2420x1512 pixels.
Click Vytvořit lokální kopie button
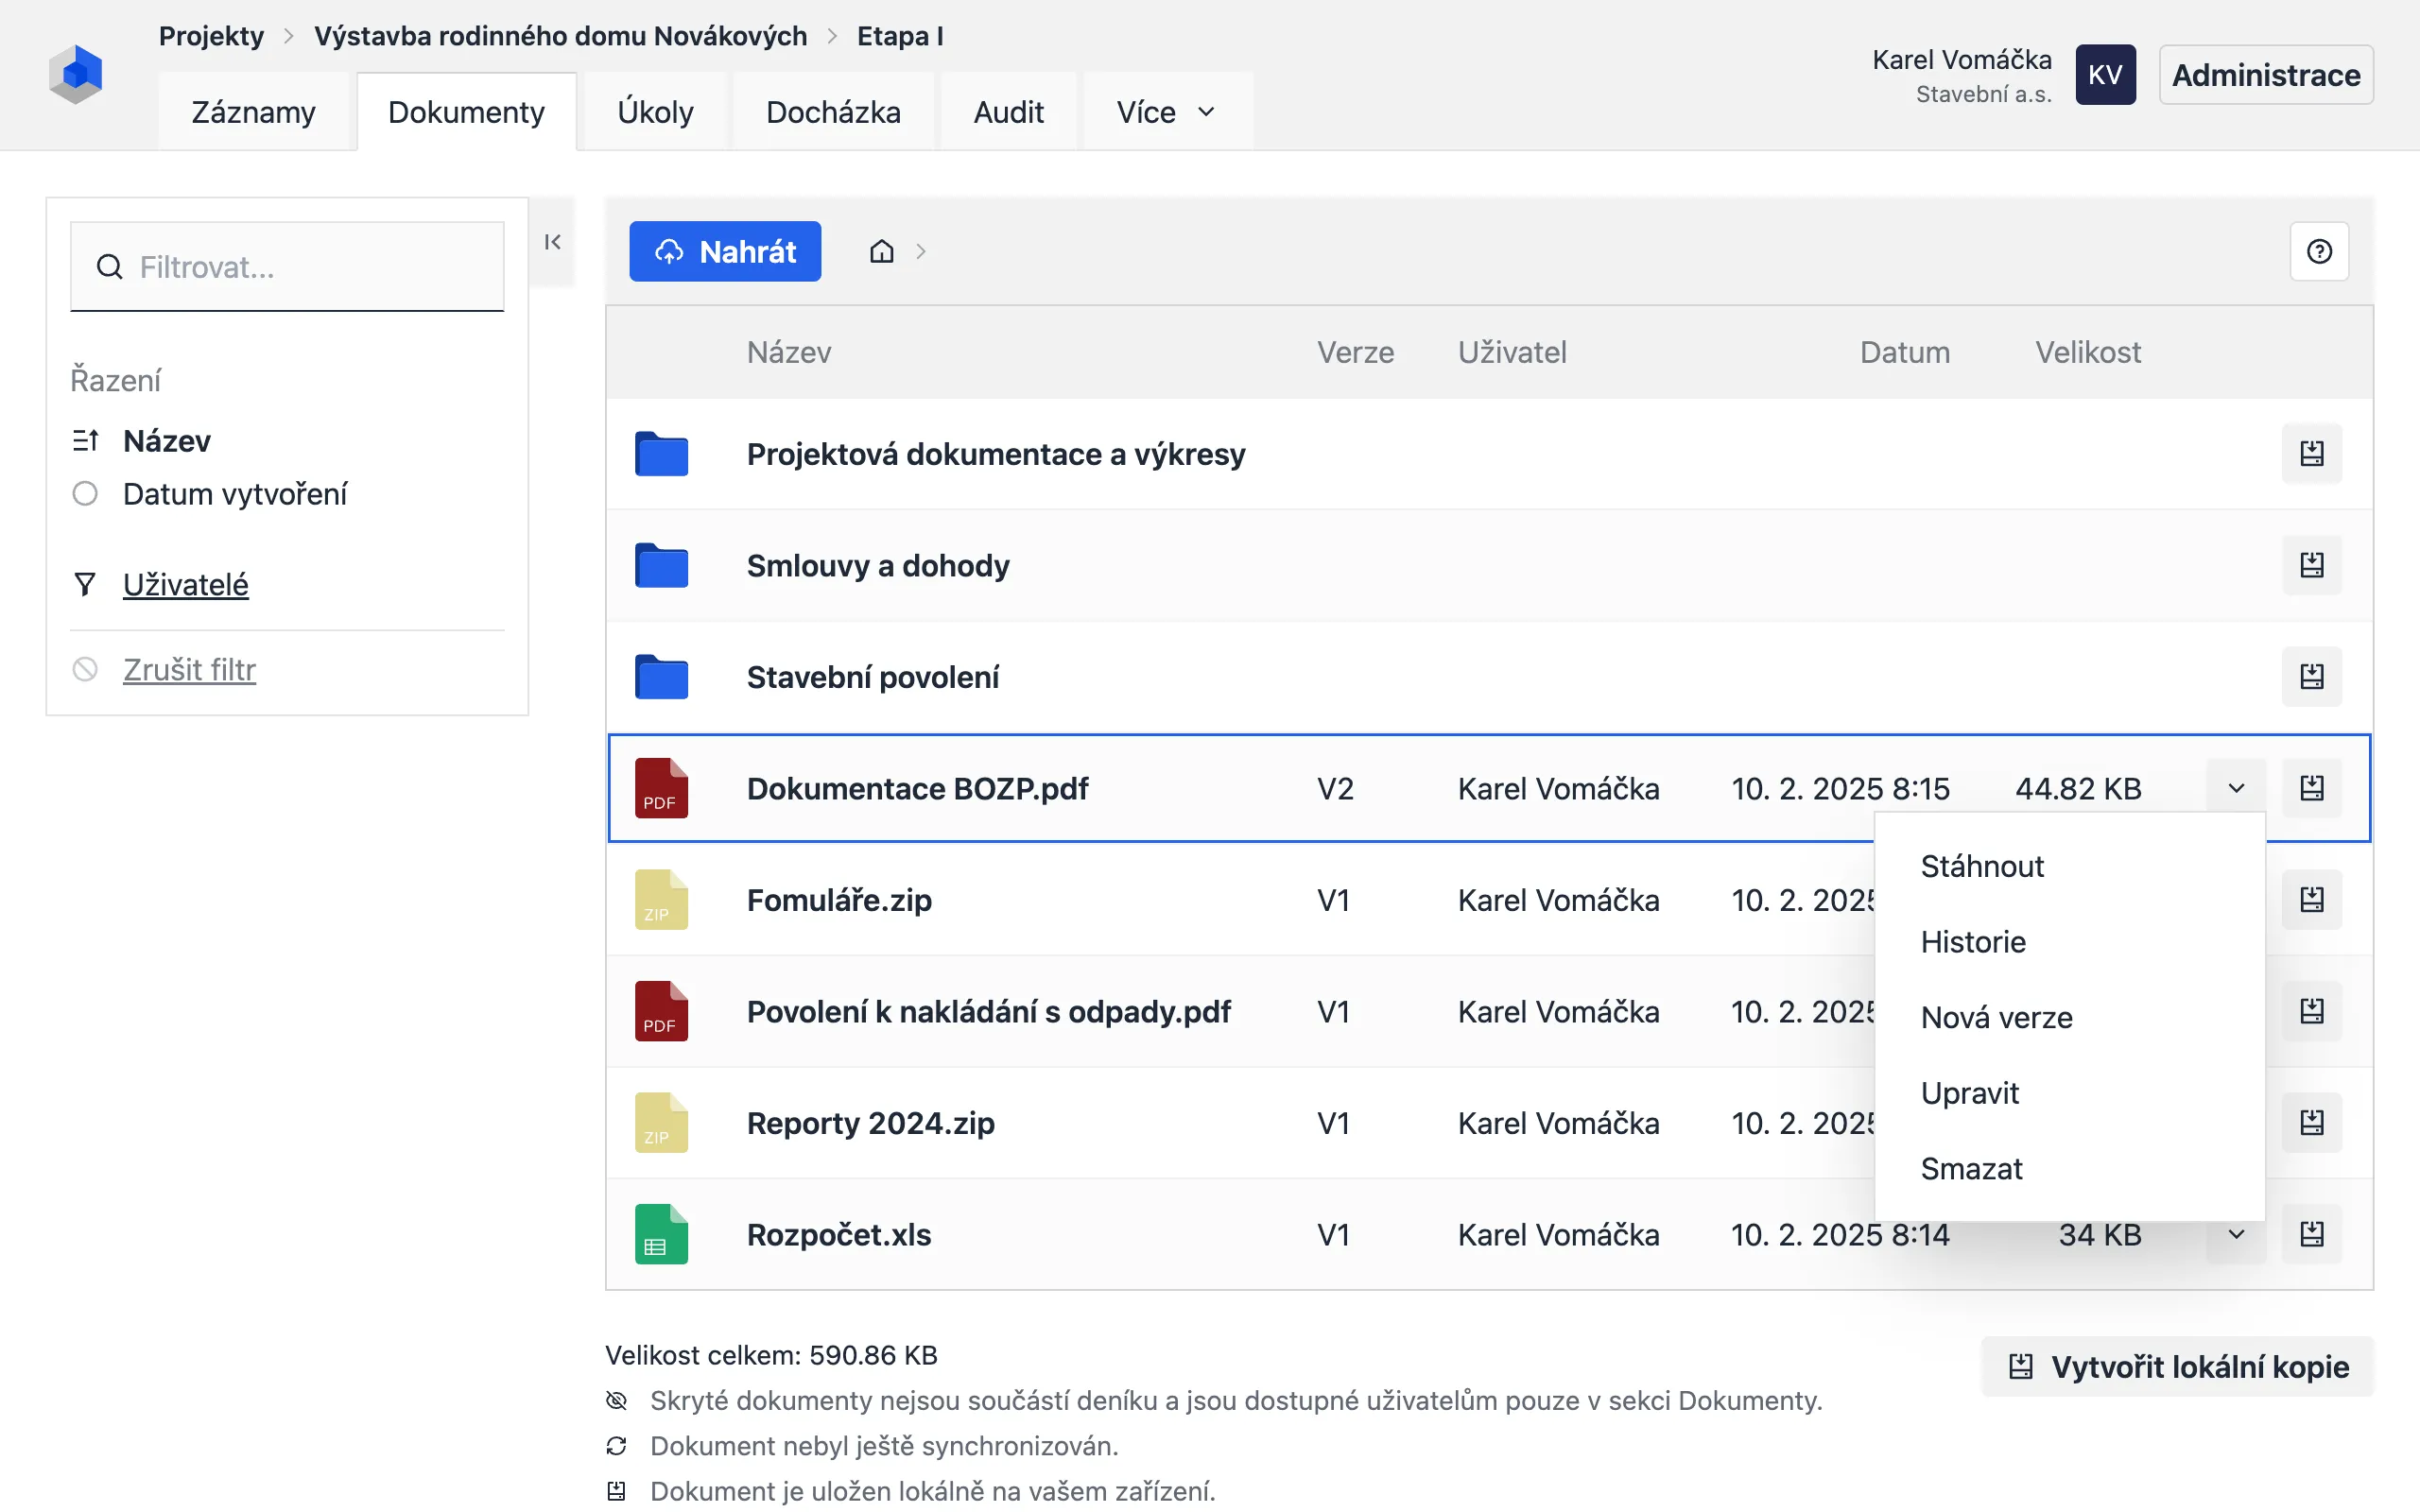[x=2177, y=1366]
